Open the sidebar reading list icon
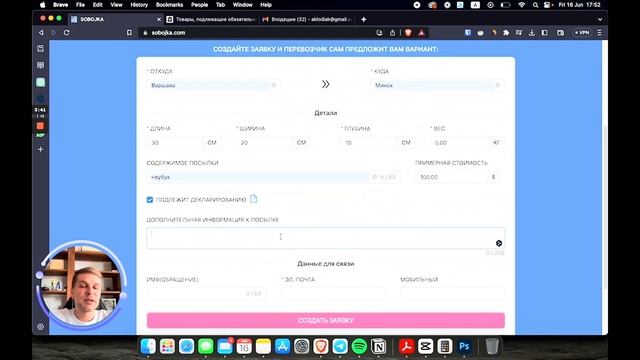Viewport: 640px width, 360px height. pos(40,49)
